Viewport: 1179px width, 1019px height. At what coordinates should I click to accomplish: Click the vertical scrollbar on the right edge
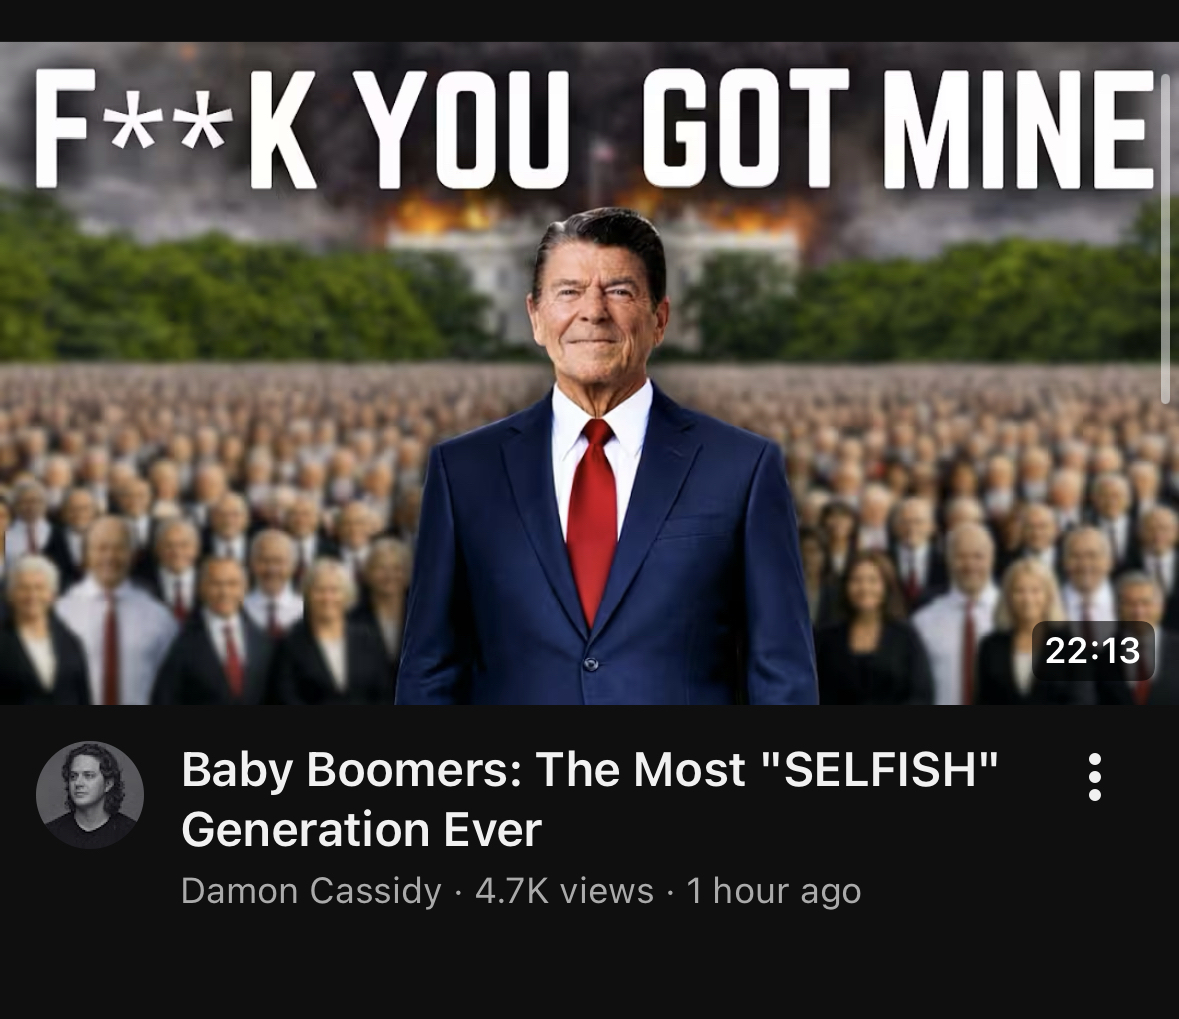[1165, 239]
